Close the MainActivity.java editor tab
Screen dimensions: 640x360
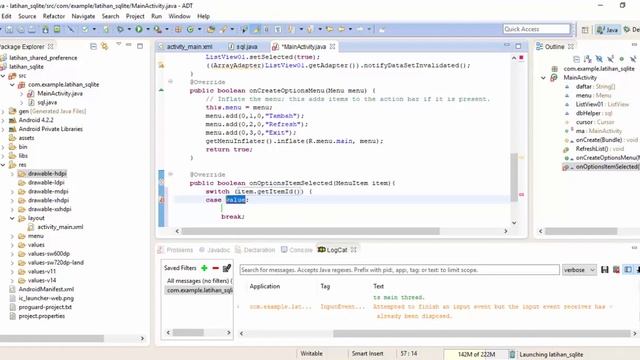[333, 47]
